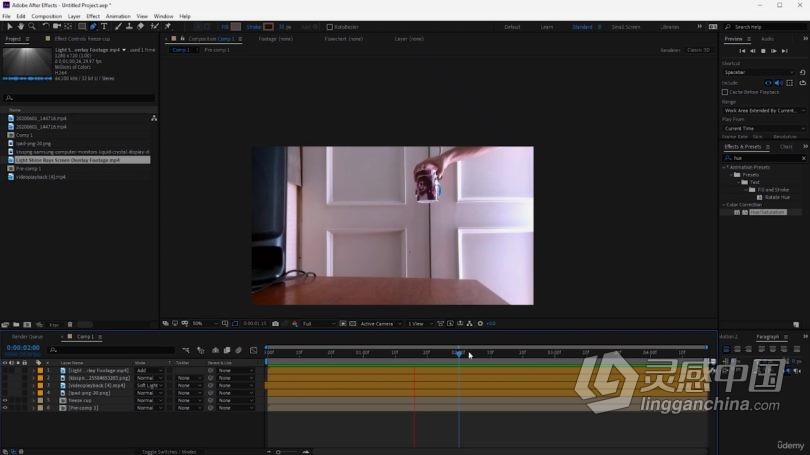810x455 pixels.
Task: Click the Fill color swatch
Action: coord(236,27)
